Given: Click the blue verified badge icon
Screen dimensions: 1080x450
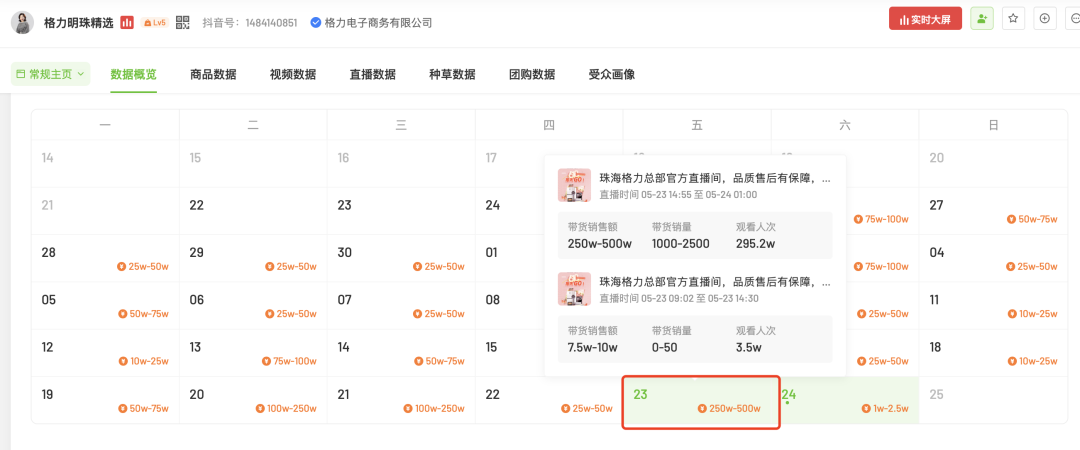Looking at the screenshot, I should point(316,22).
